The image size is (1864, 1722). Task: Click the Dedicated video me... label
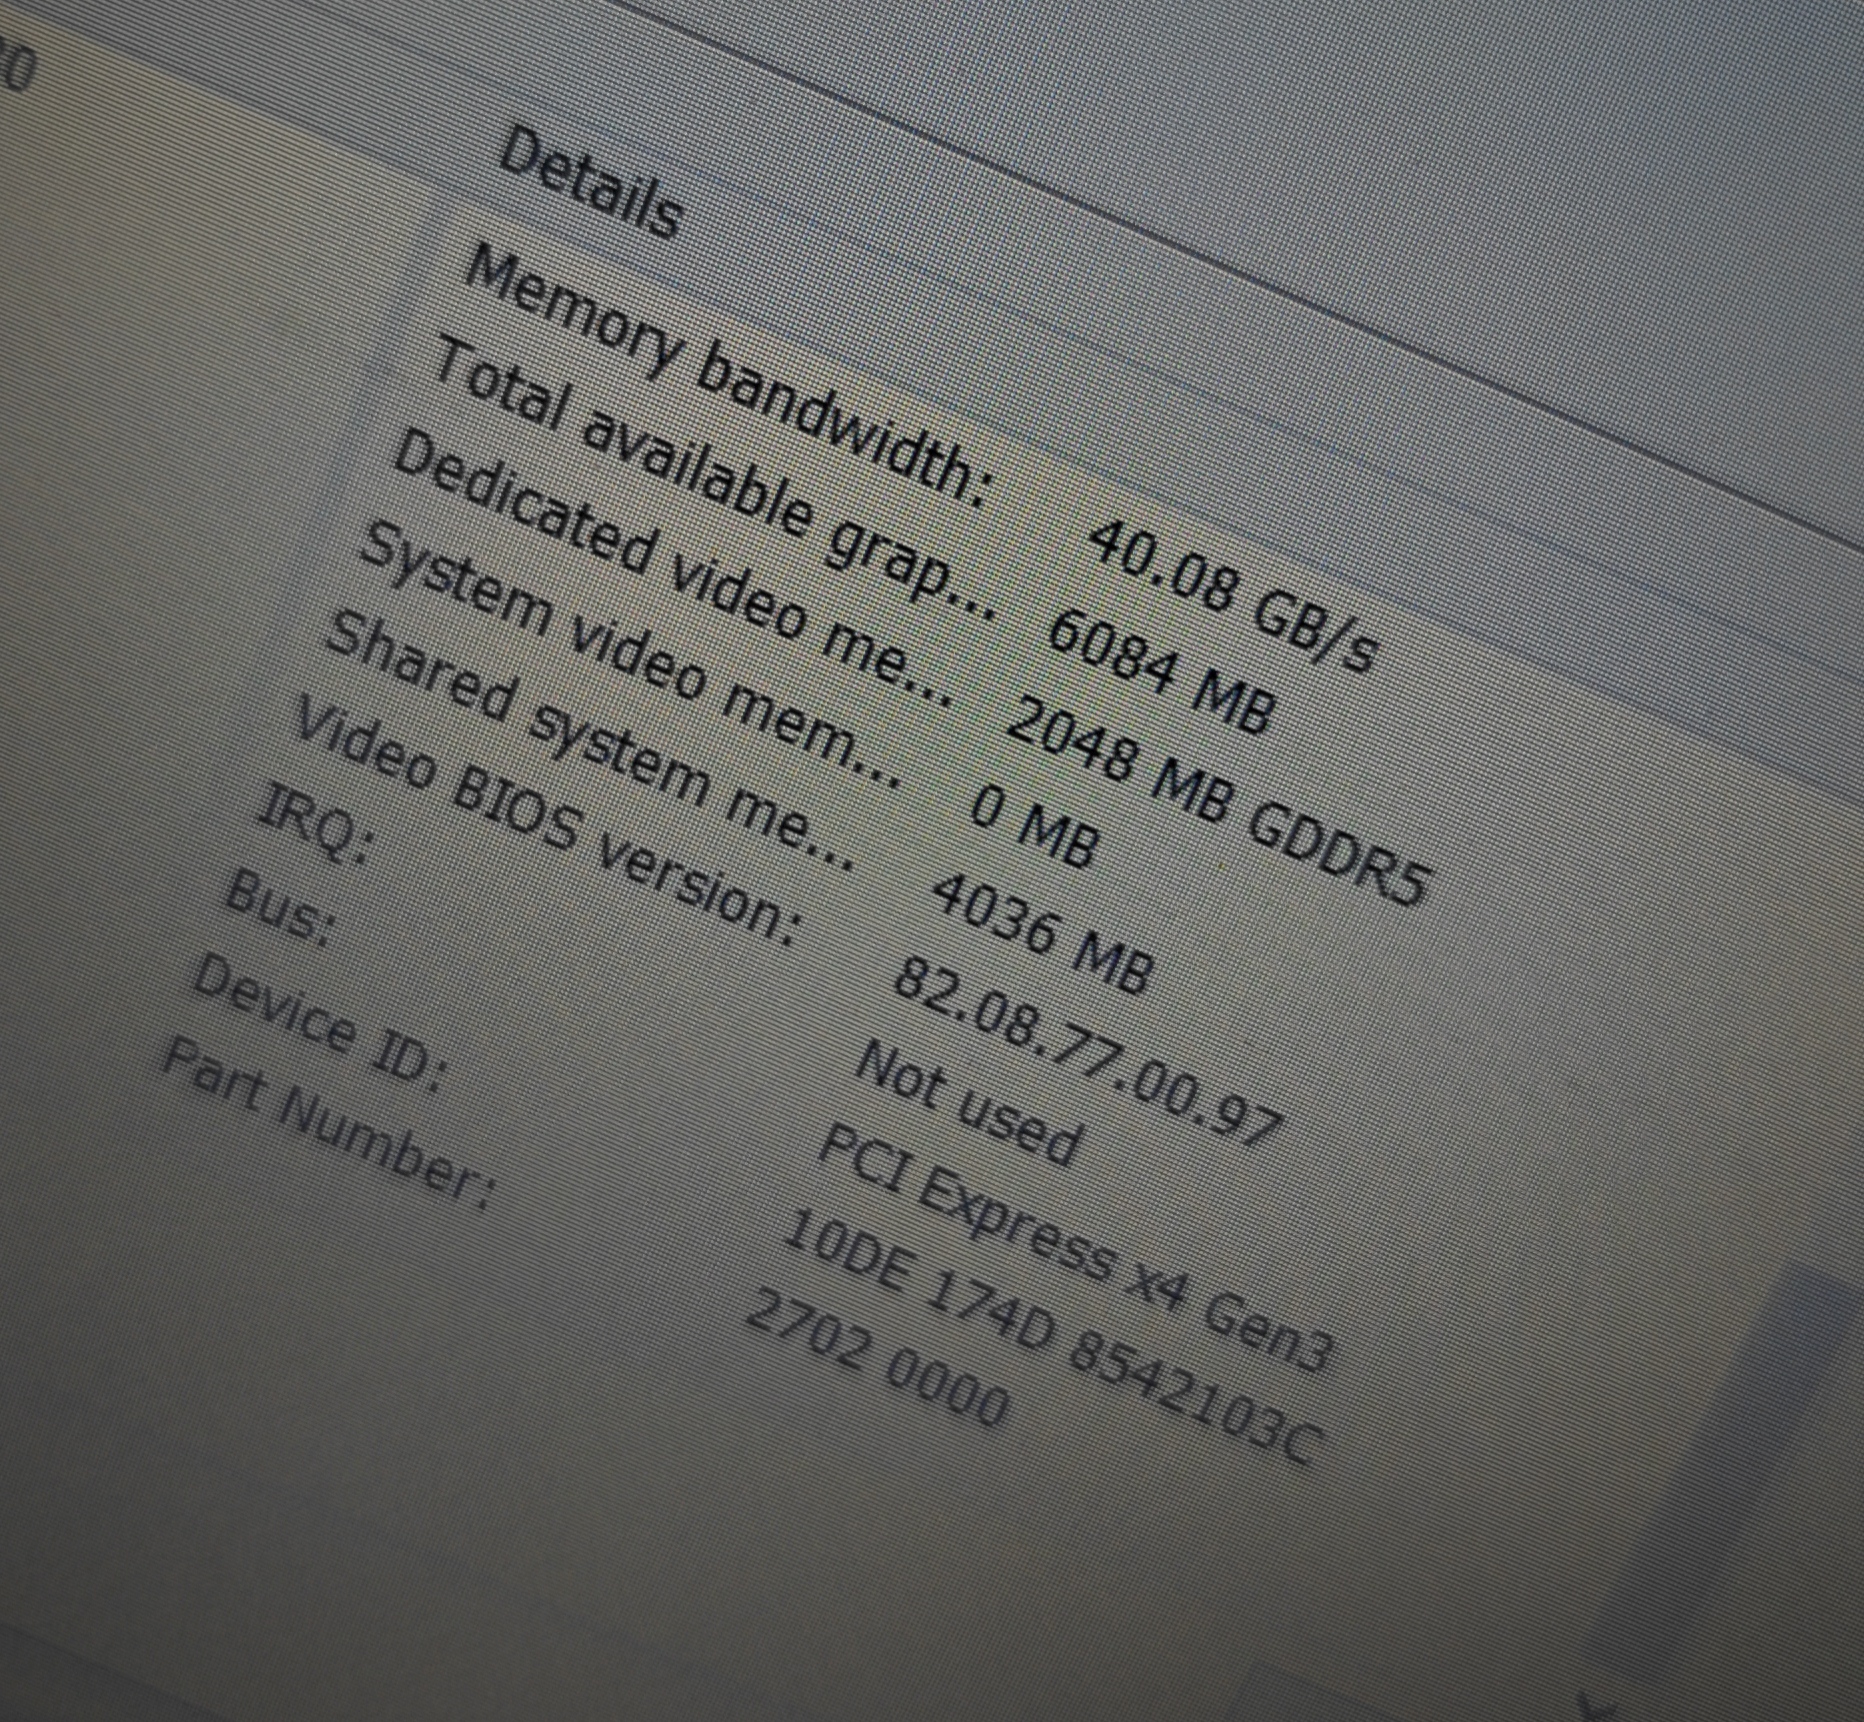pos(674,567)
